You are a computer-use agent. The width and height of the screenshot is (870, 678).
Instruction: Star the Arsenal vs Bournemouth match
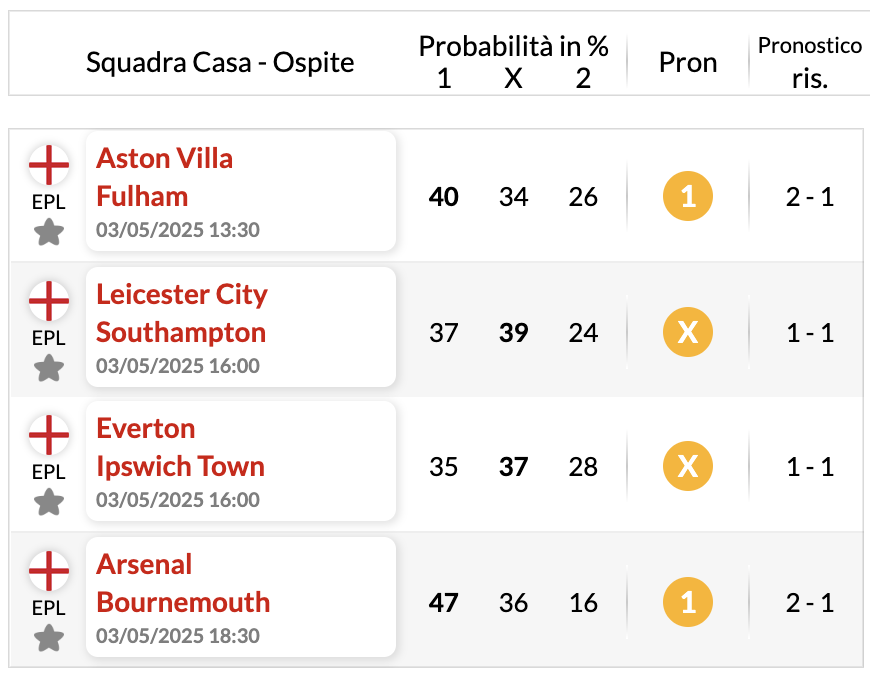pos(49,638)
